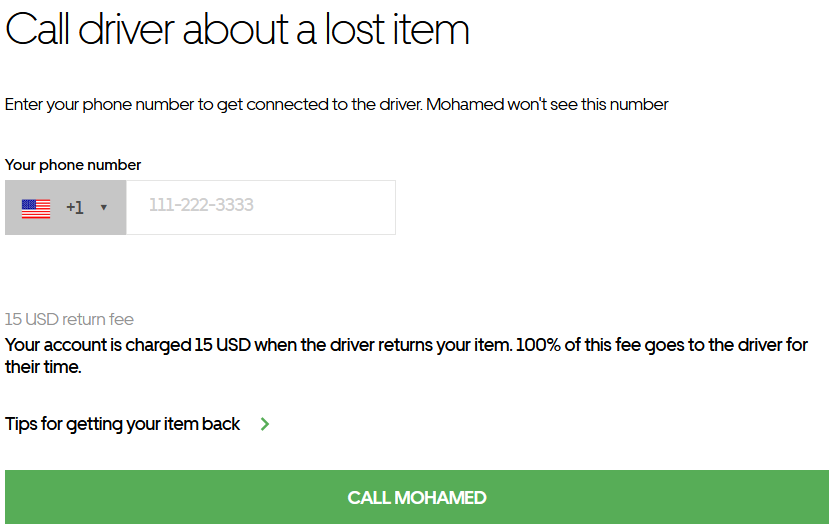The height and width of the screenshot is (527, 835).
Task: Call the driver with CALL MOHAMED button
Action: (x=417, y=497)
